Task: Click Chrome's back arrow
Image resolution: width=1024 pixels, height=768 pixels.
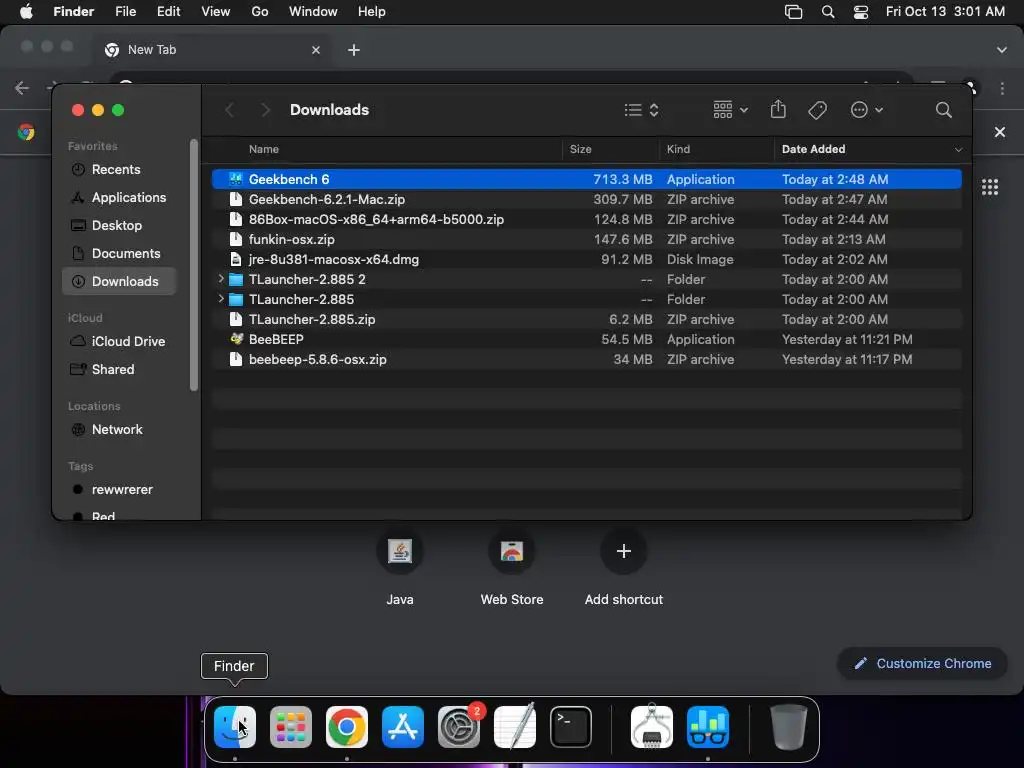Action: pos(22,88)
